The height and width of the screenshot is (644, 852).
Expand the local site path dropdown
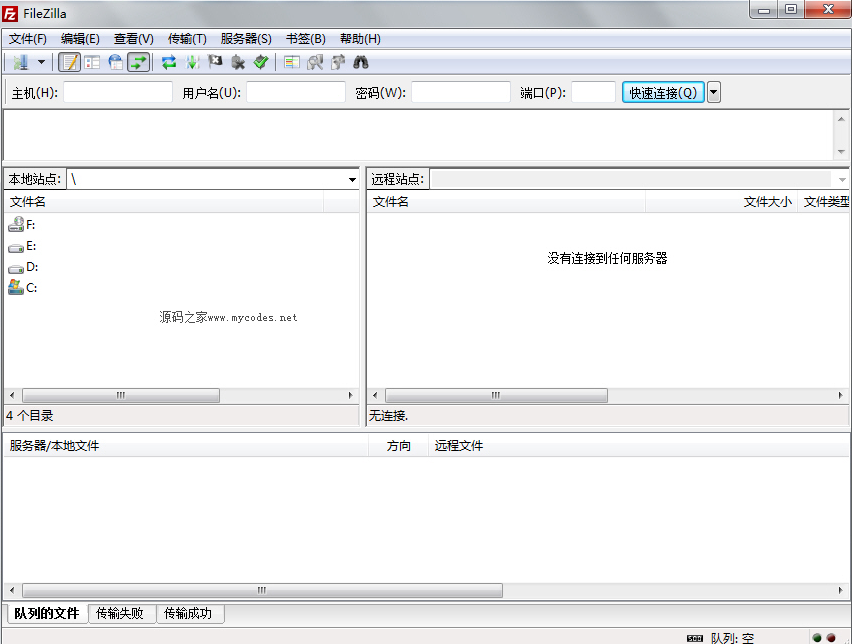[x=352, y=180]
